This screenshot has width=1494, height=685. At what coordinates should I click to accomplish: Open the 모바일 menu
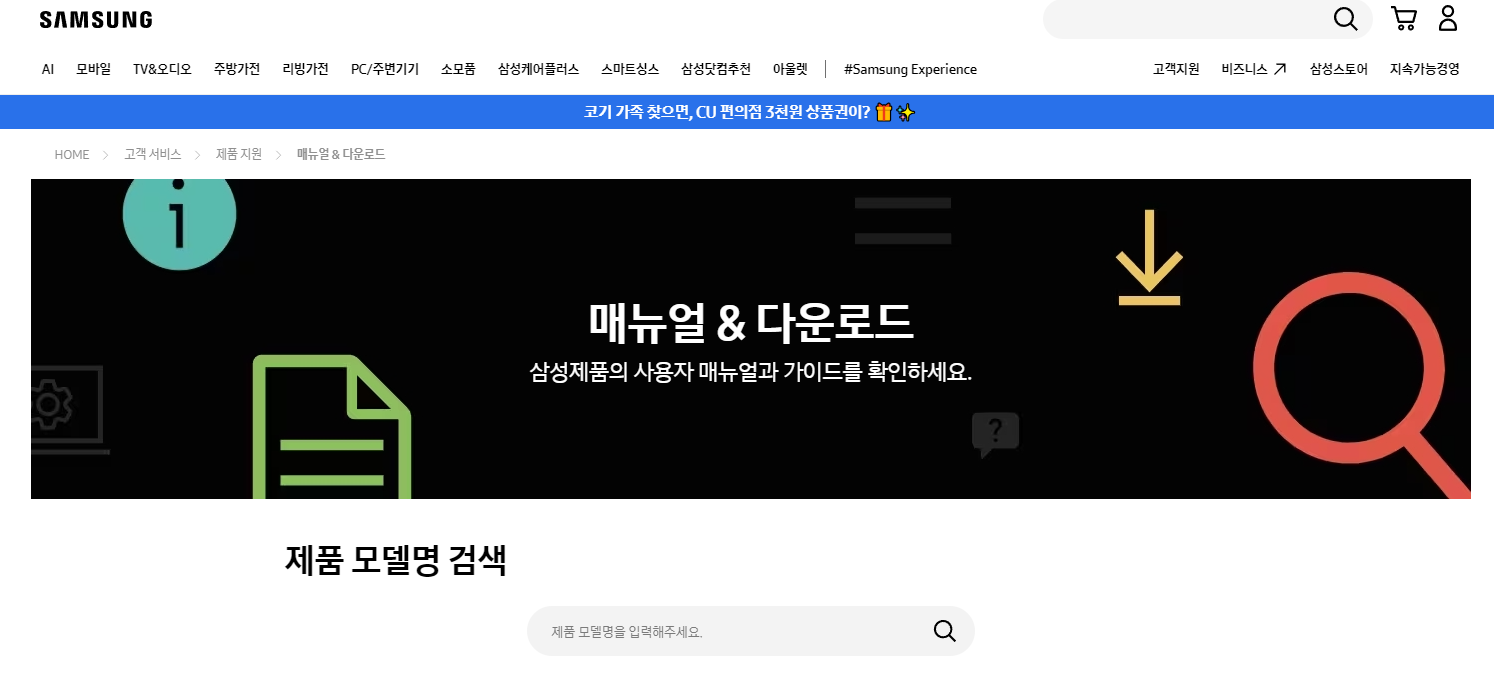[93, 69]
